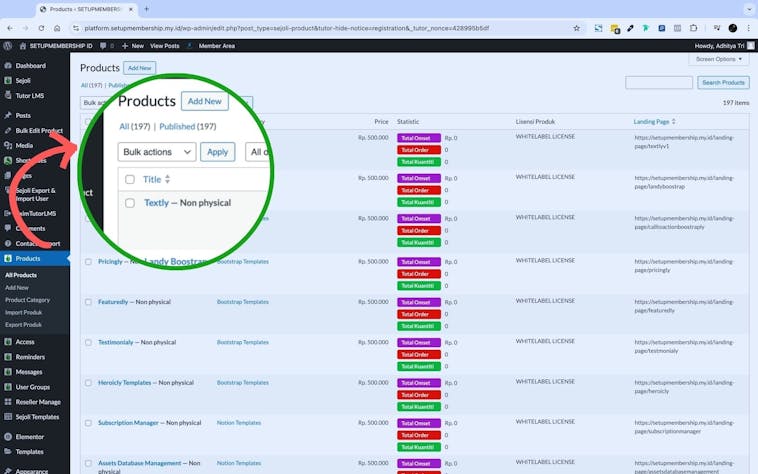Screen dimensions: 758x474
Task: Click the Reseller Manage sidebar icon
Action: tap(7, 402)
